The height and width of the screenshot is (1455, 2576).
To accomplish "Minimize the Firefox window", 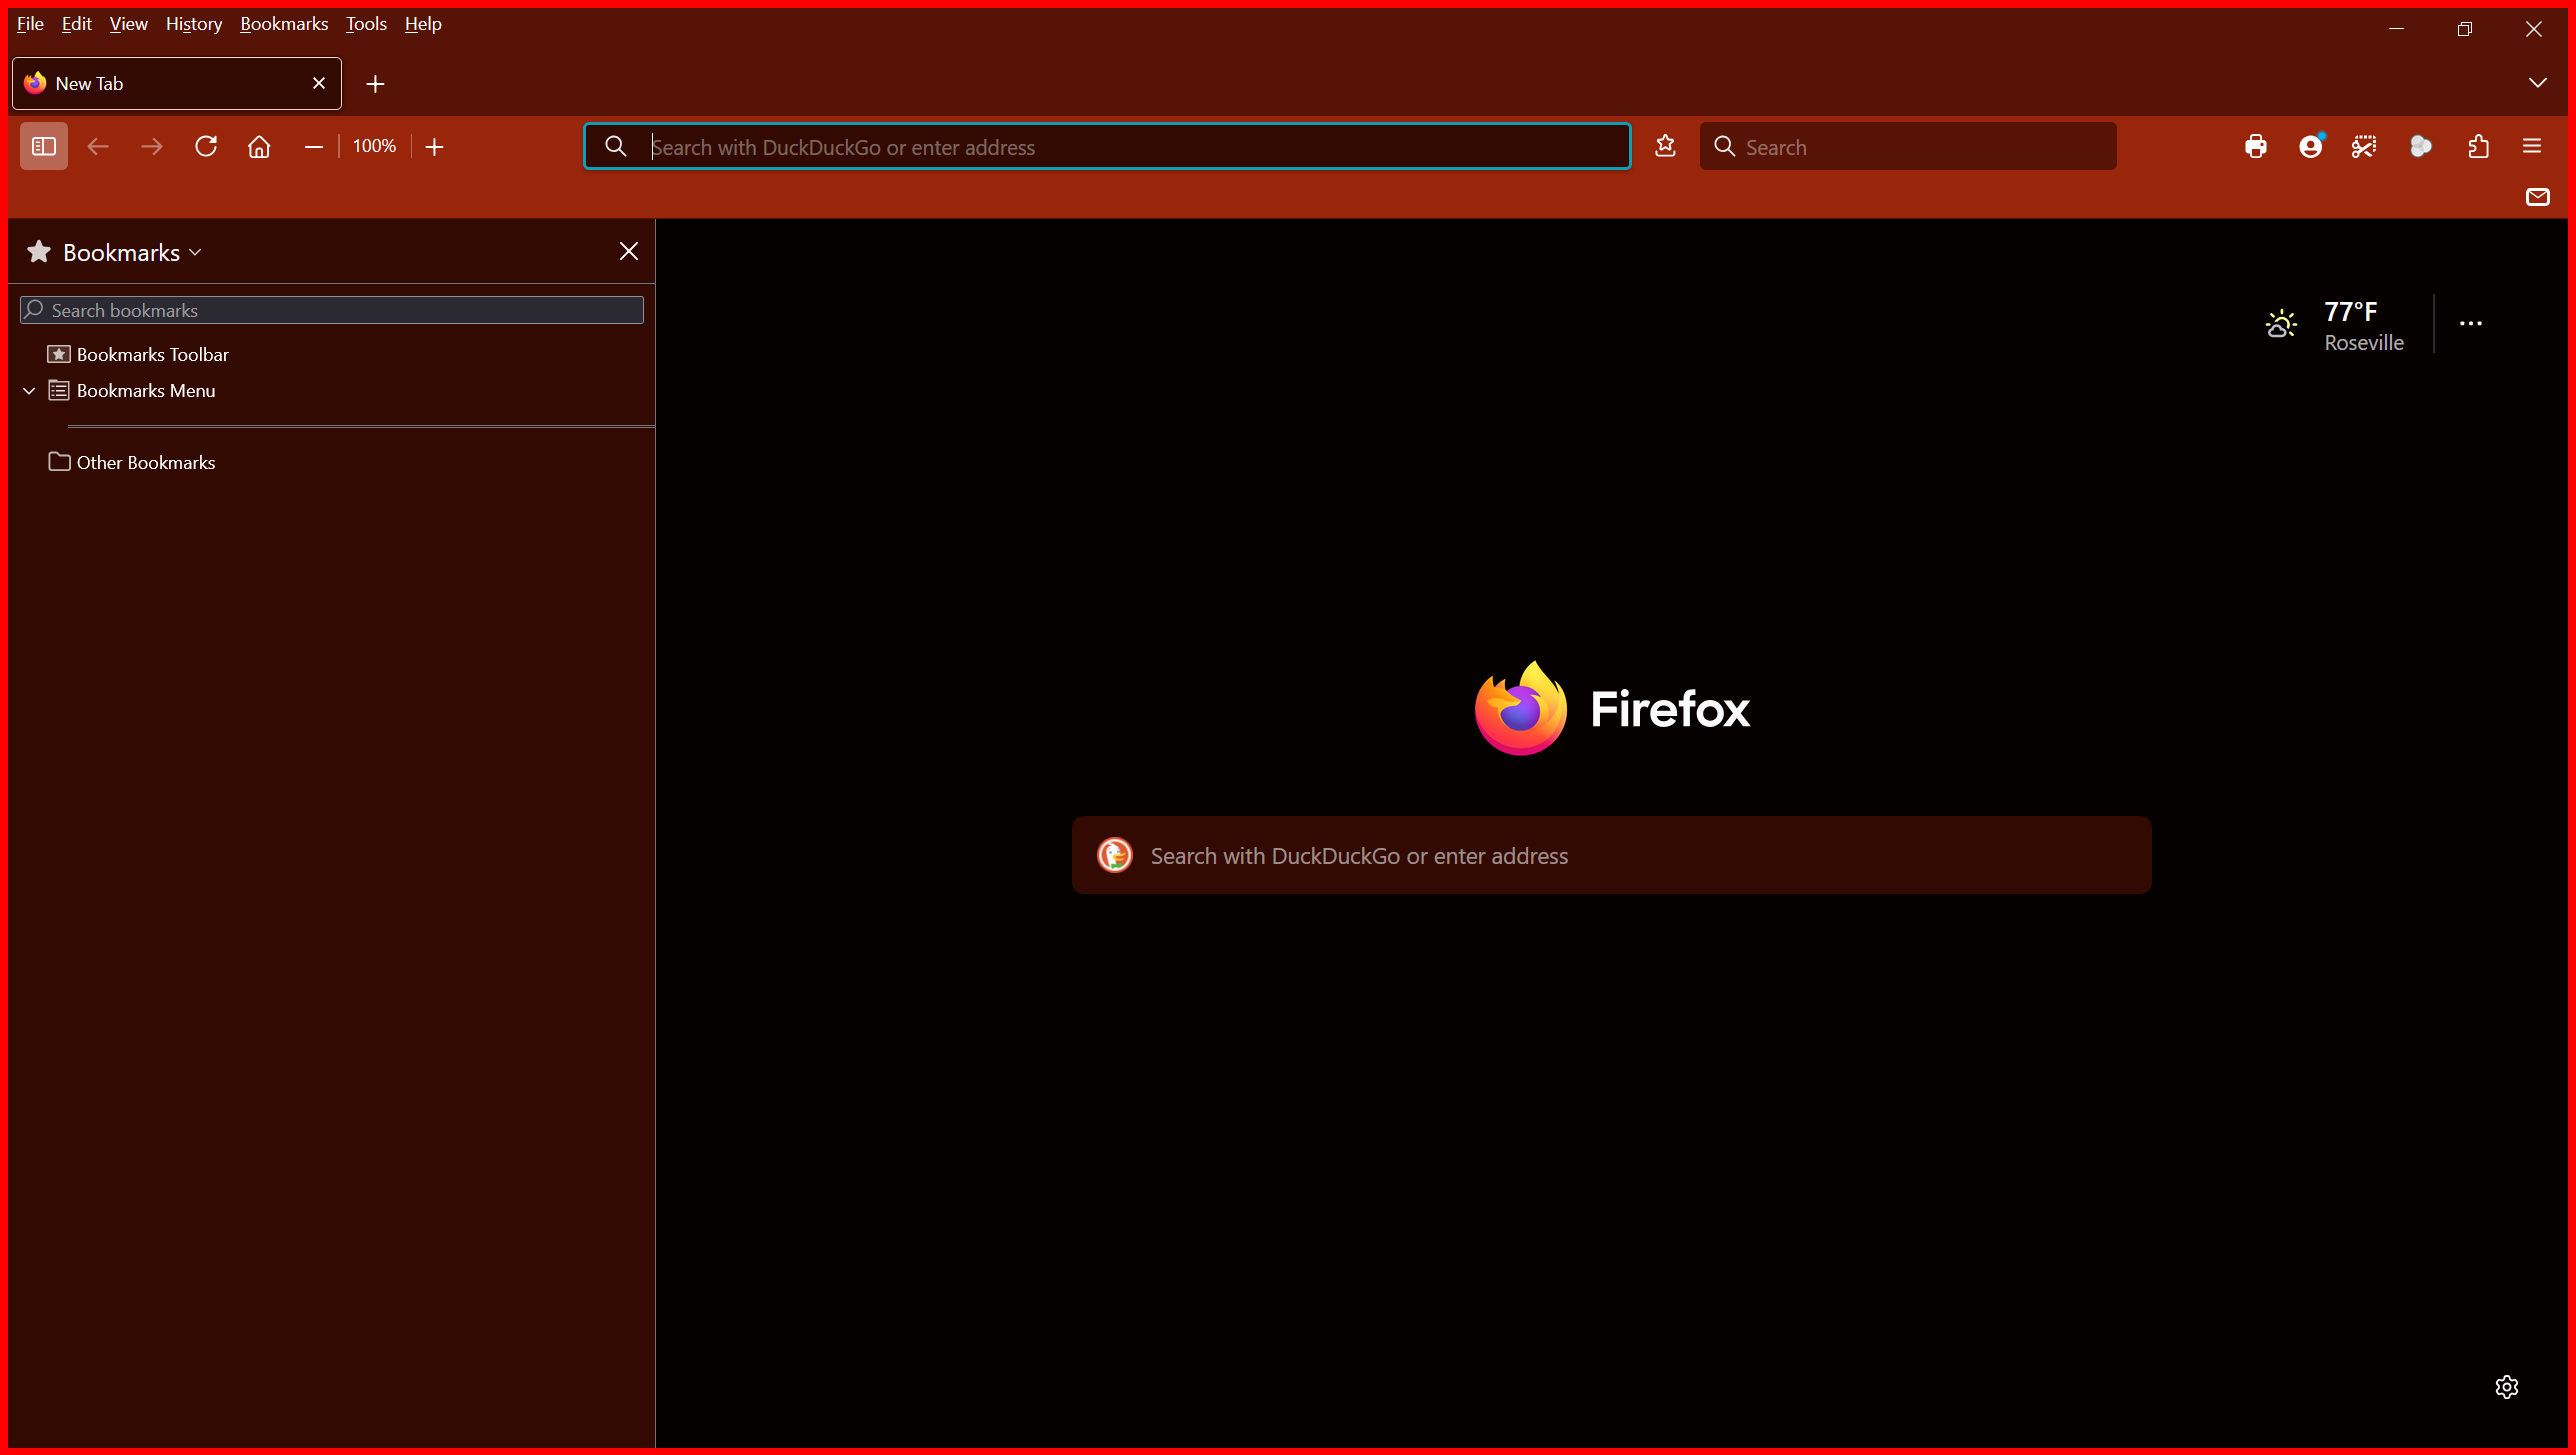I will click(x=2396, y=28).
